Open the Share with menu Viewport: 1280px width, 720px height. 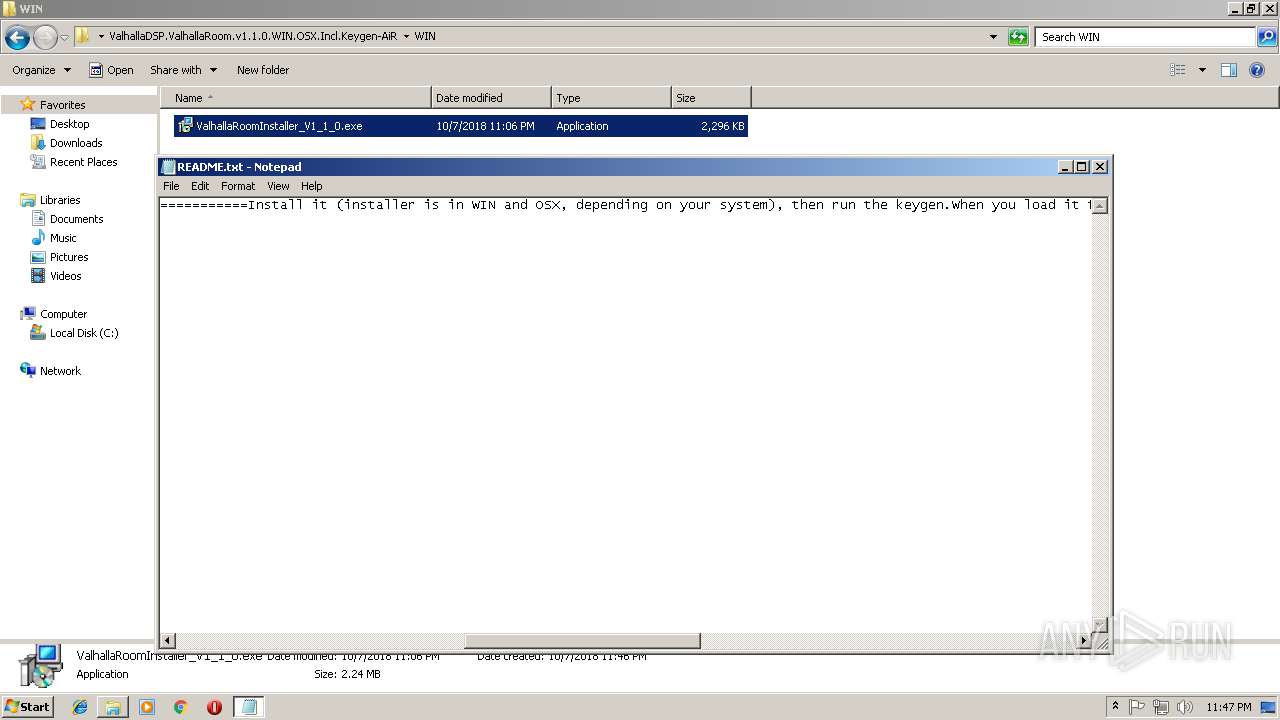183,70
